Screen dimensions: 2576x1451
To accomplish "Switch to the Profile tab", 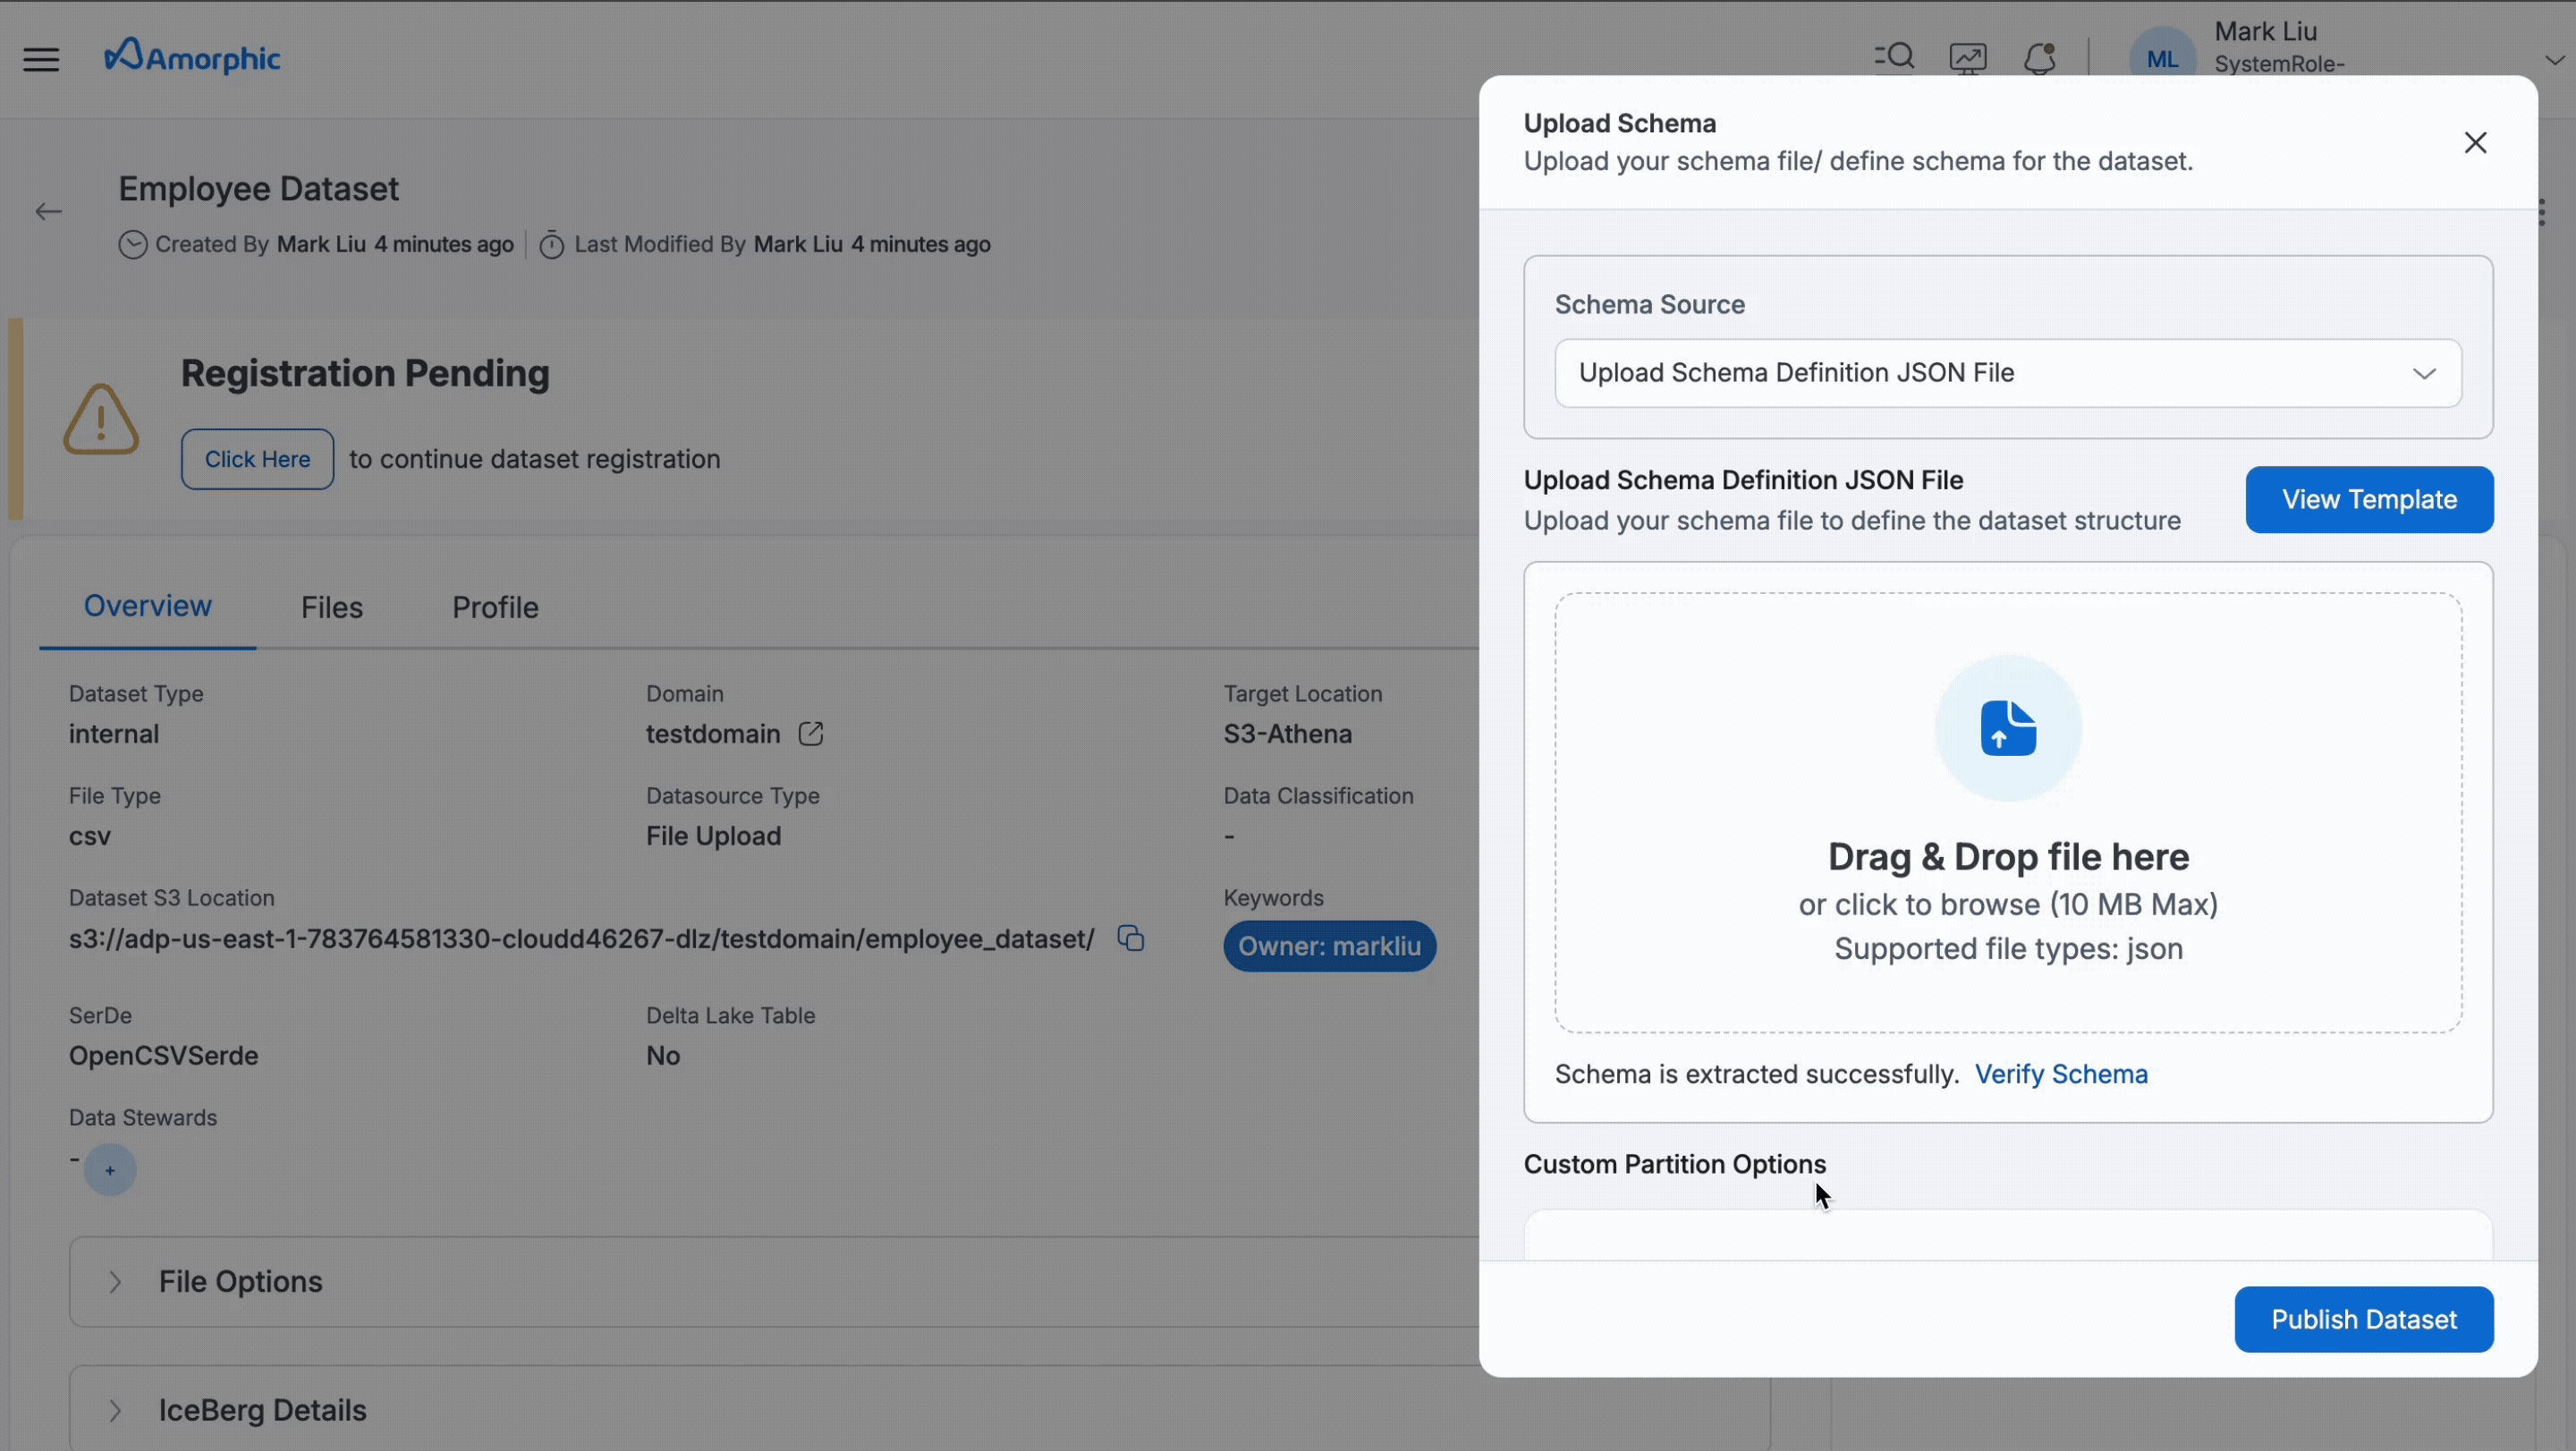I will click(495, 607).
